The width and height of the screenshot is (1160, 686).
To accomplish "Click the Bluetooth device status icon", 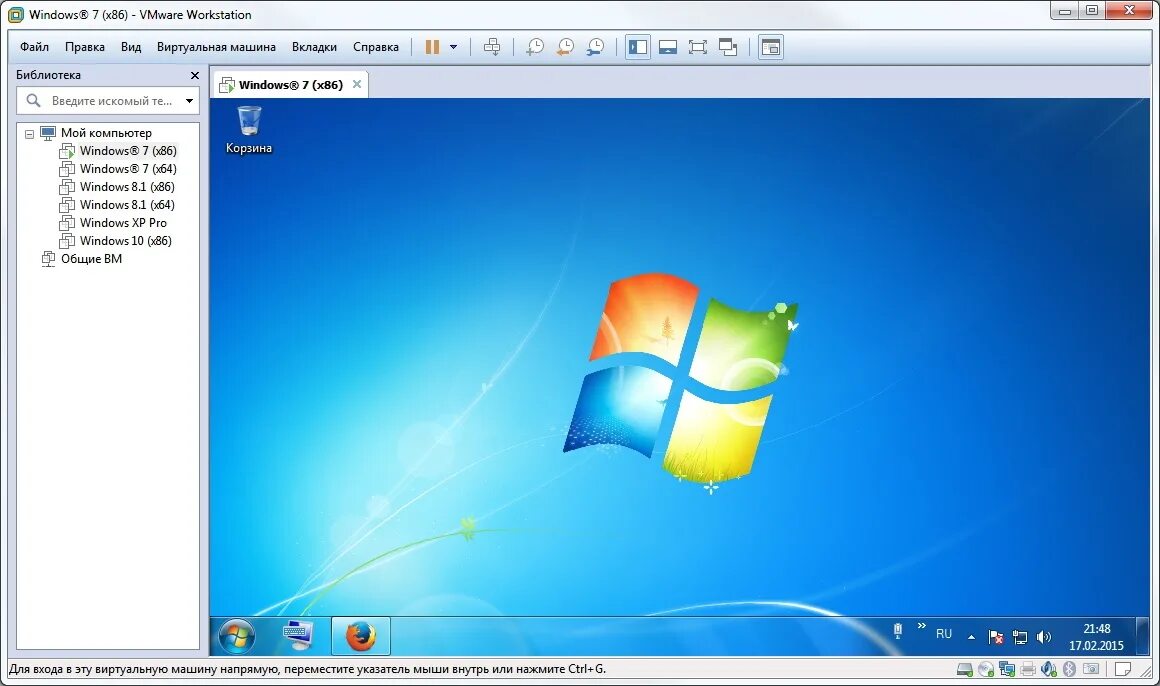I will coord(1070,670).
